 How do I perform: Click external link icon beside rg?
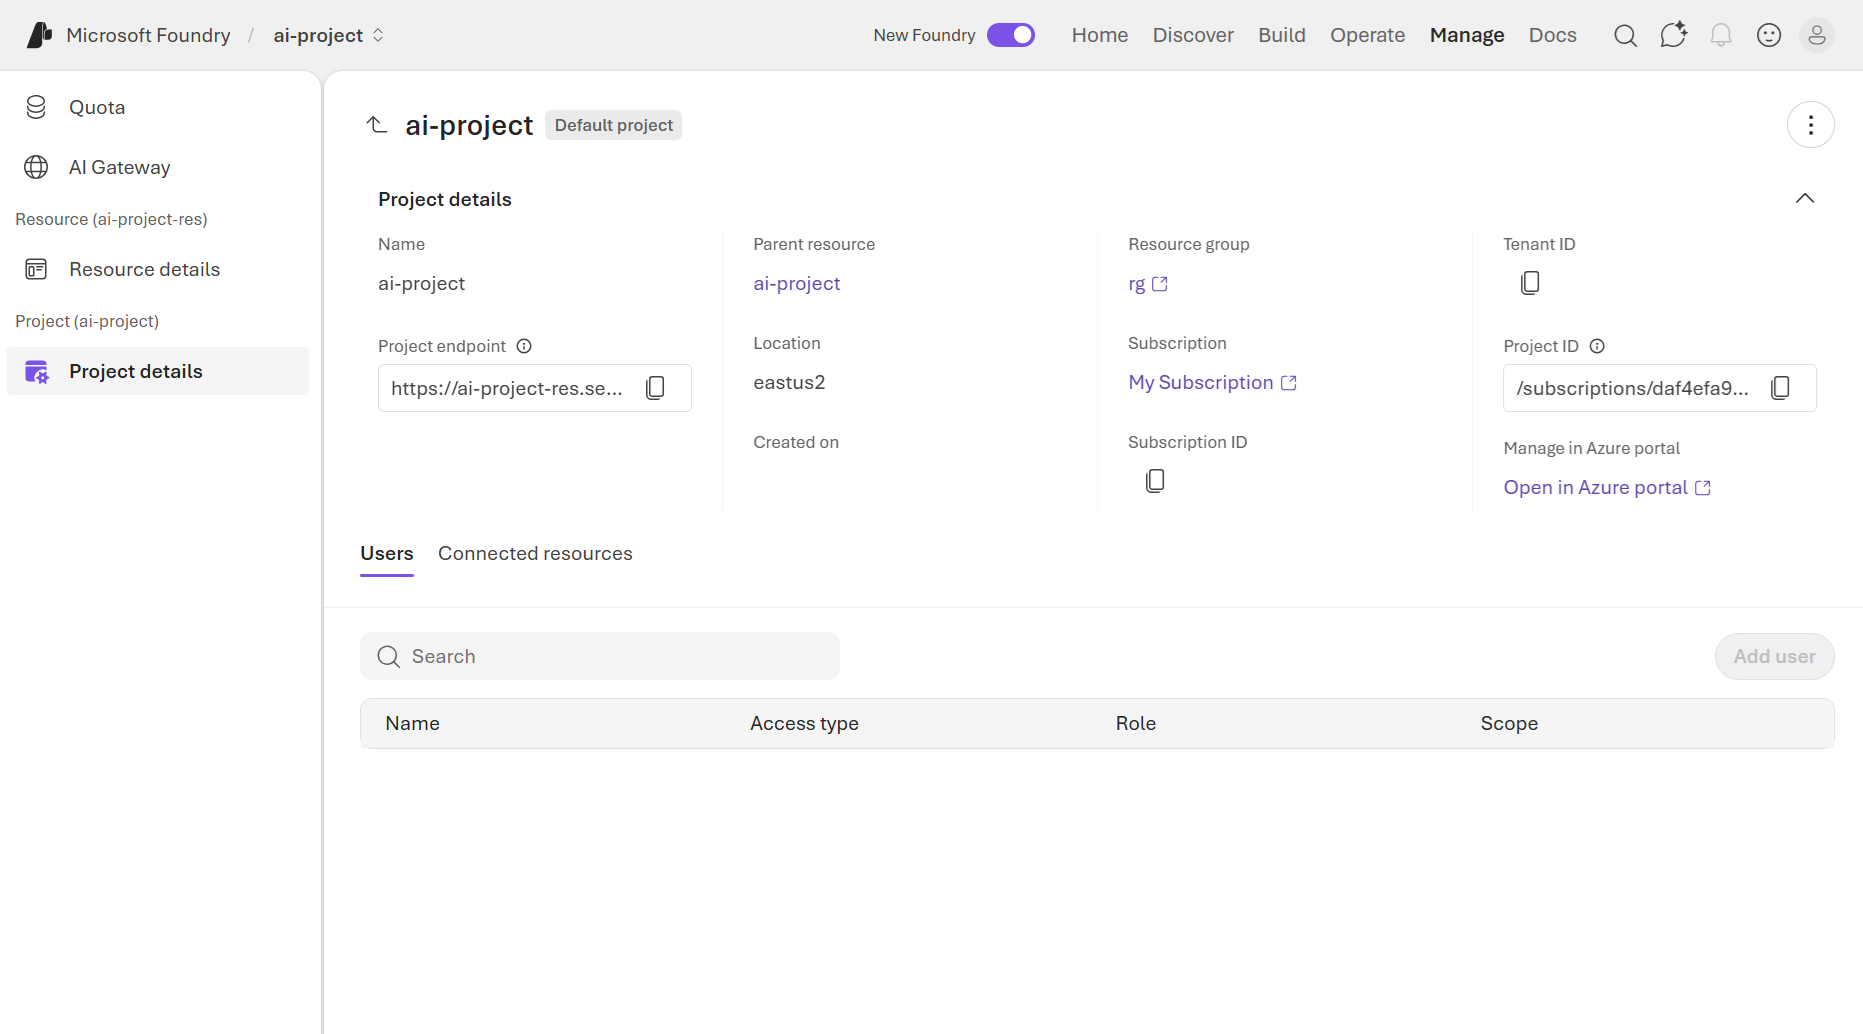[1160, 284]
